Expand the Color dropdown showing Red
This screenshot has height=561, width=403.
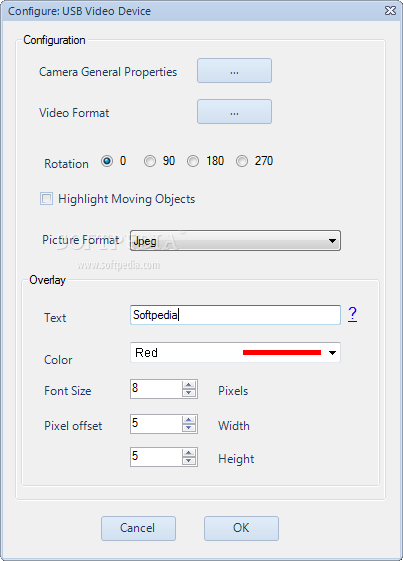[235, 352]
